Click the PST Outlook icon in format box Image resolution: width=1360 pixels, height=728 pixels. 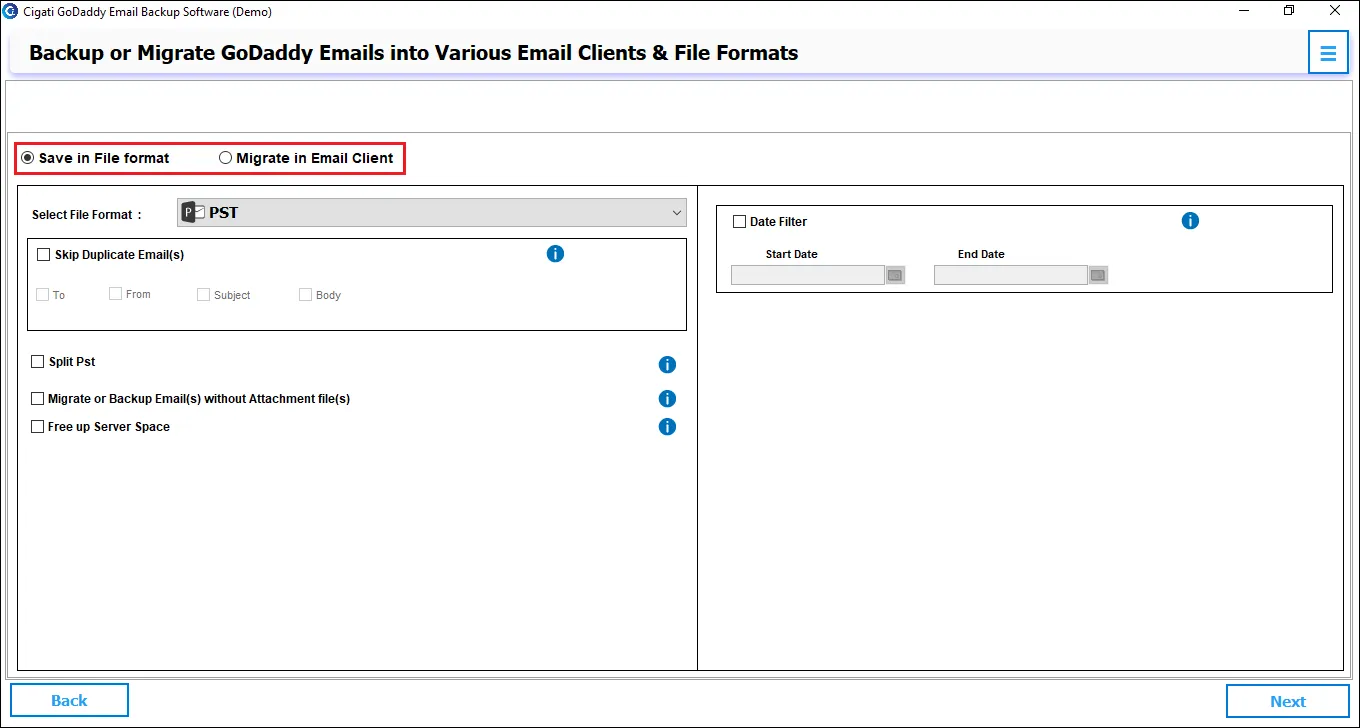click(193, 212)
